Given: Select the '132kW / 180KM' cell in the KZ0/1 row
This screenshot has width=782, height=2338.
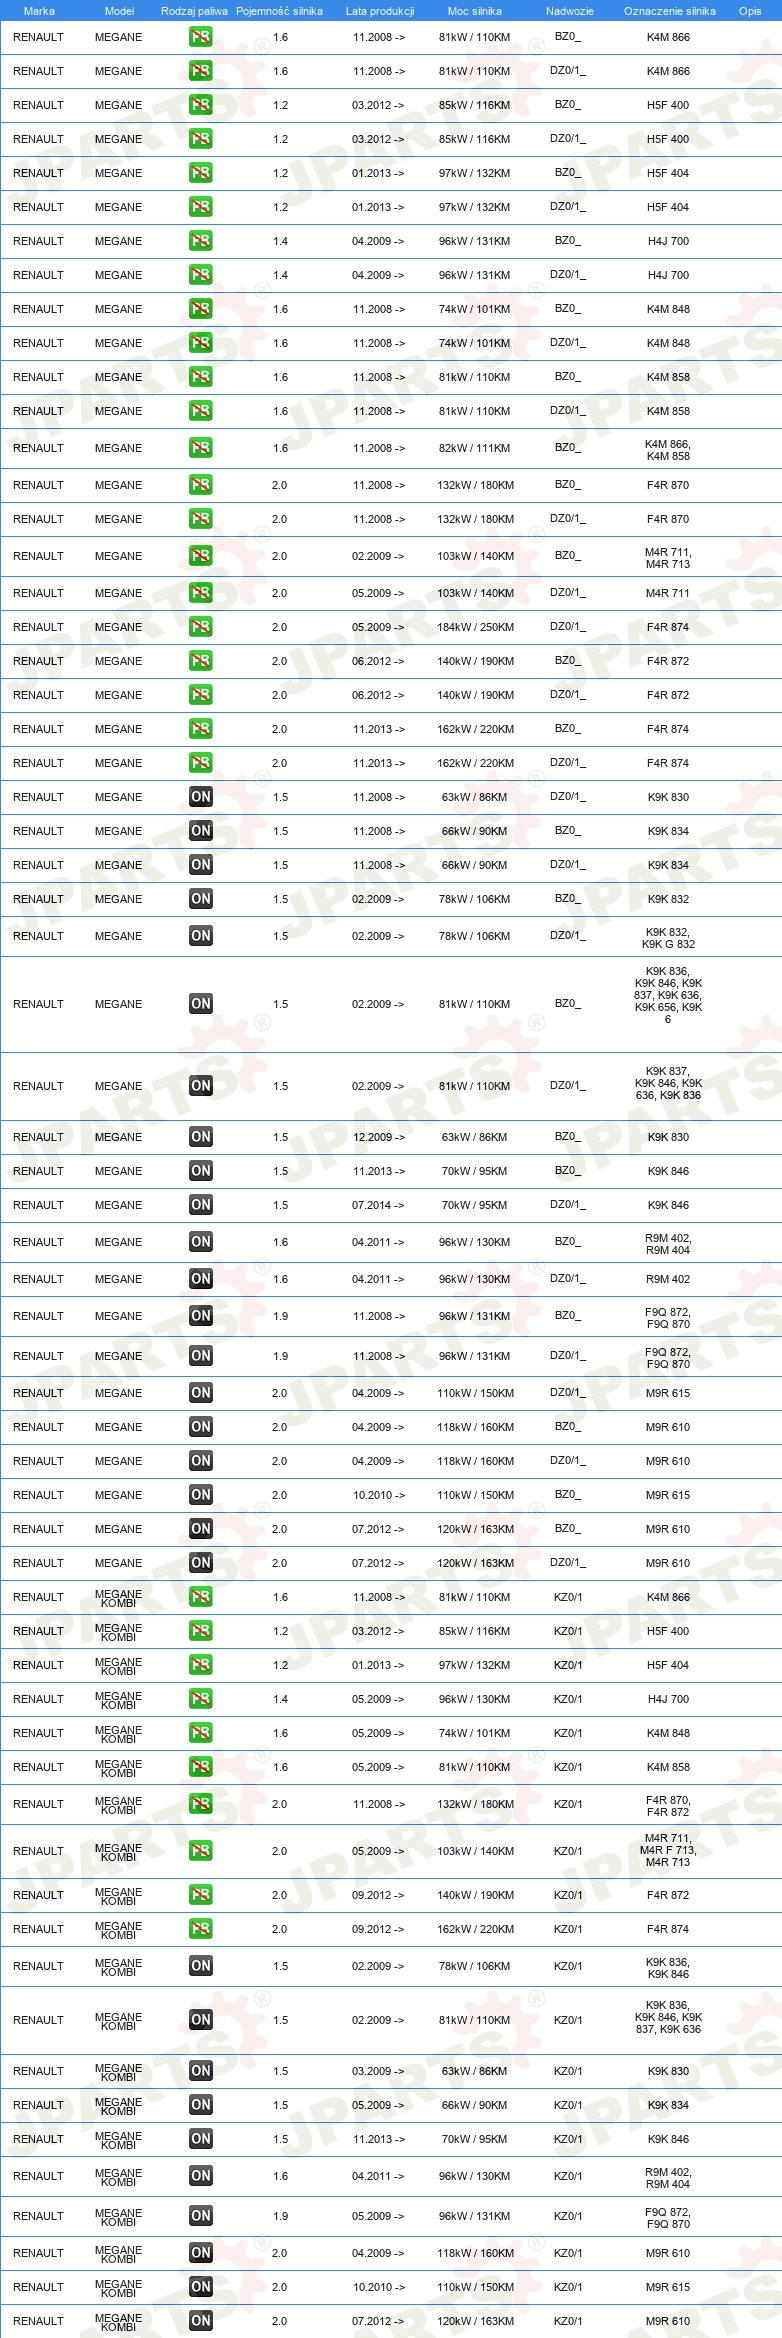Looking at the screenshot, I should tap(475, 1804).
